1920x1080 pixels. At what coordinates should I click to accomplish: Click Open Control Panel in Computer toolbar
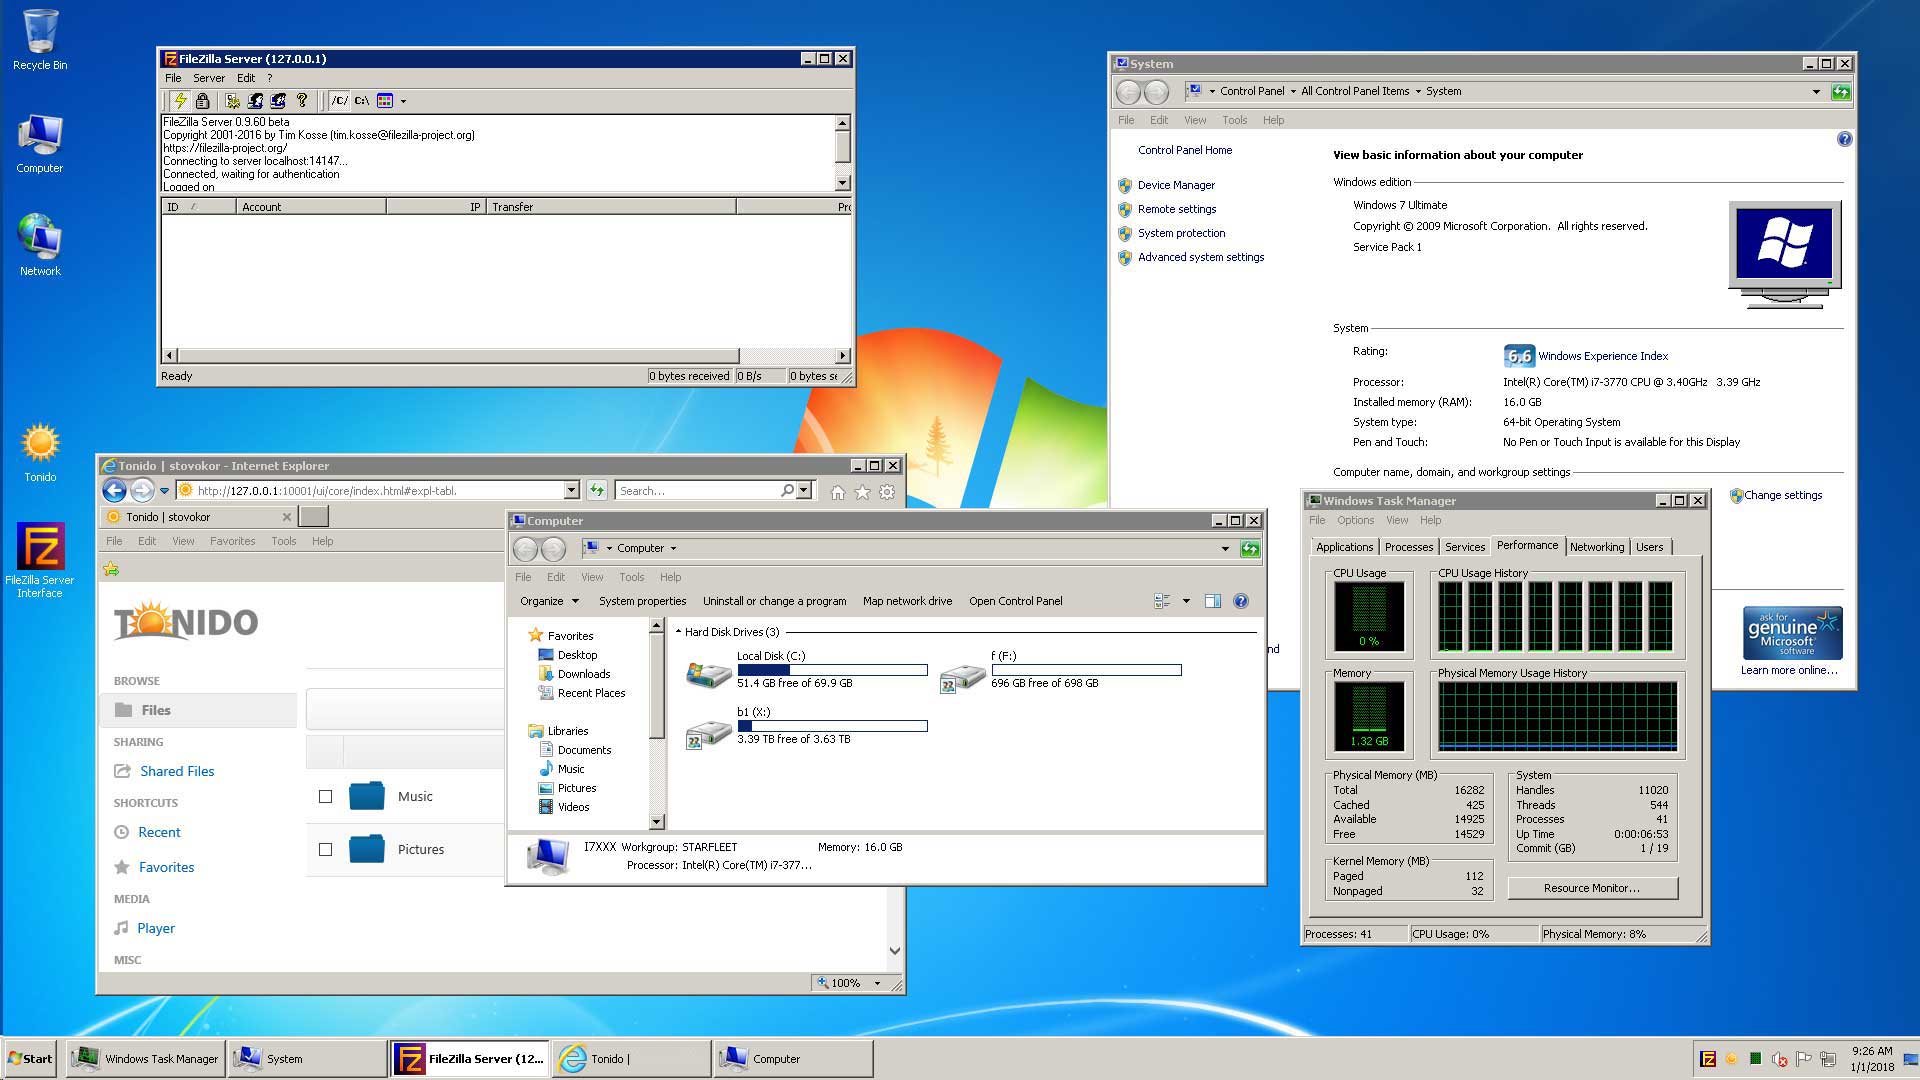1015,601
